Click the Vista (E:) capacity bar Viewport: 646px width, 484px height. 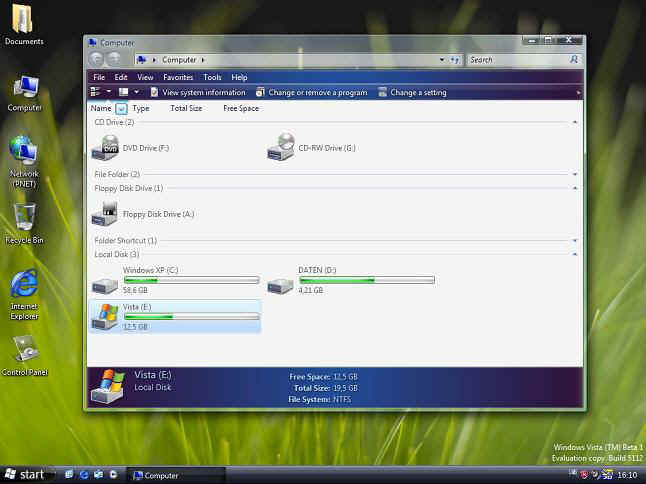[x=190, y=316]
